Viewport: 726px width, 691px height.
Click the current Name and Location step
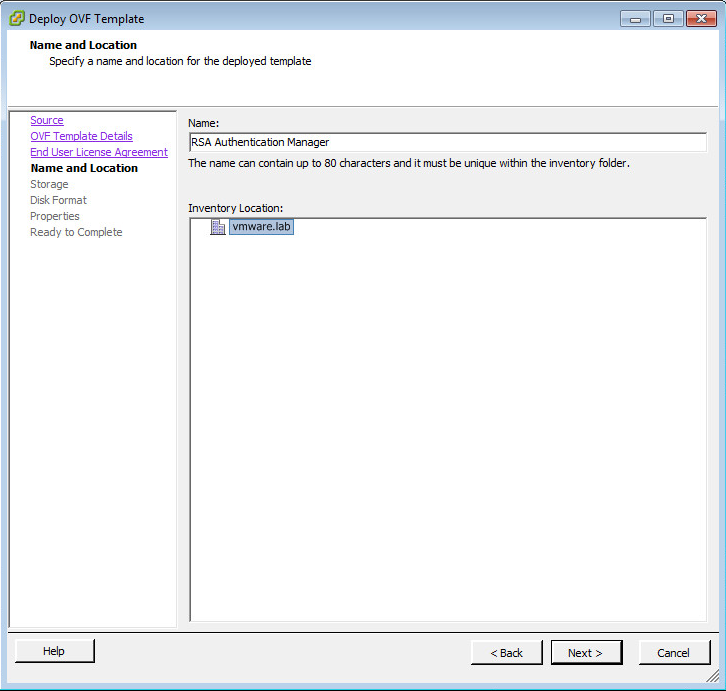84,168
